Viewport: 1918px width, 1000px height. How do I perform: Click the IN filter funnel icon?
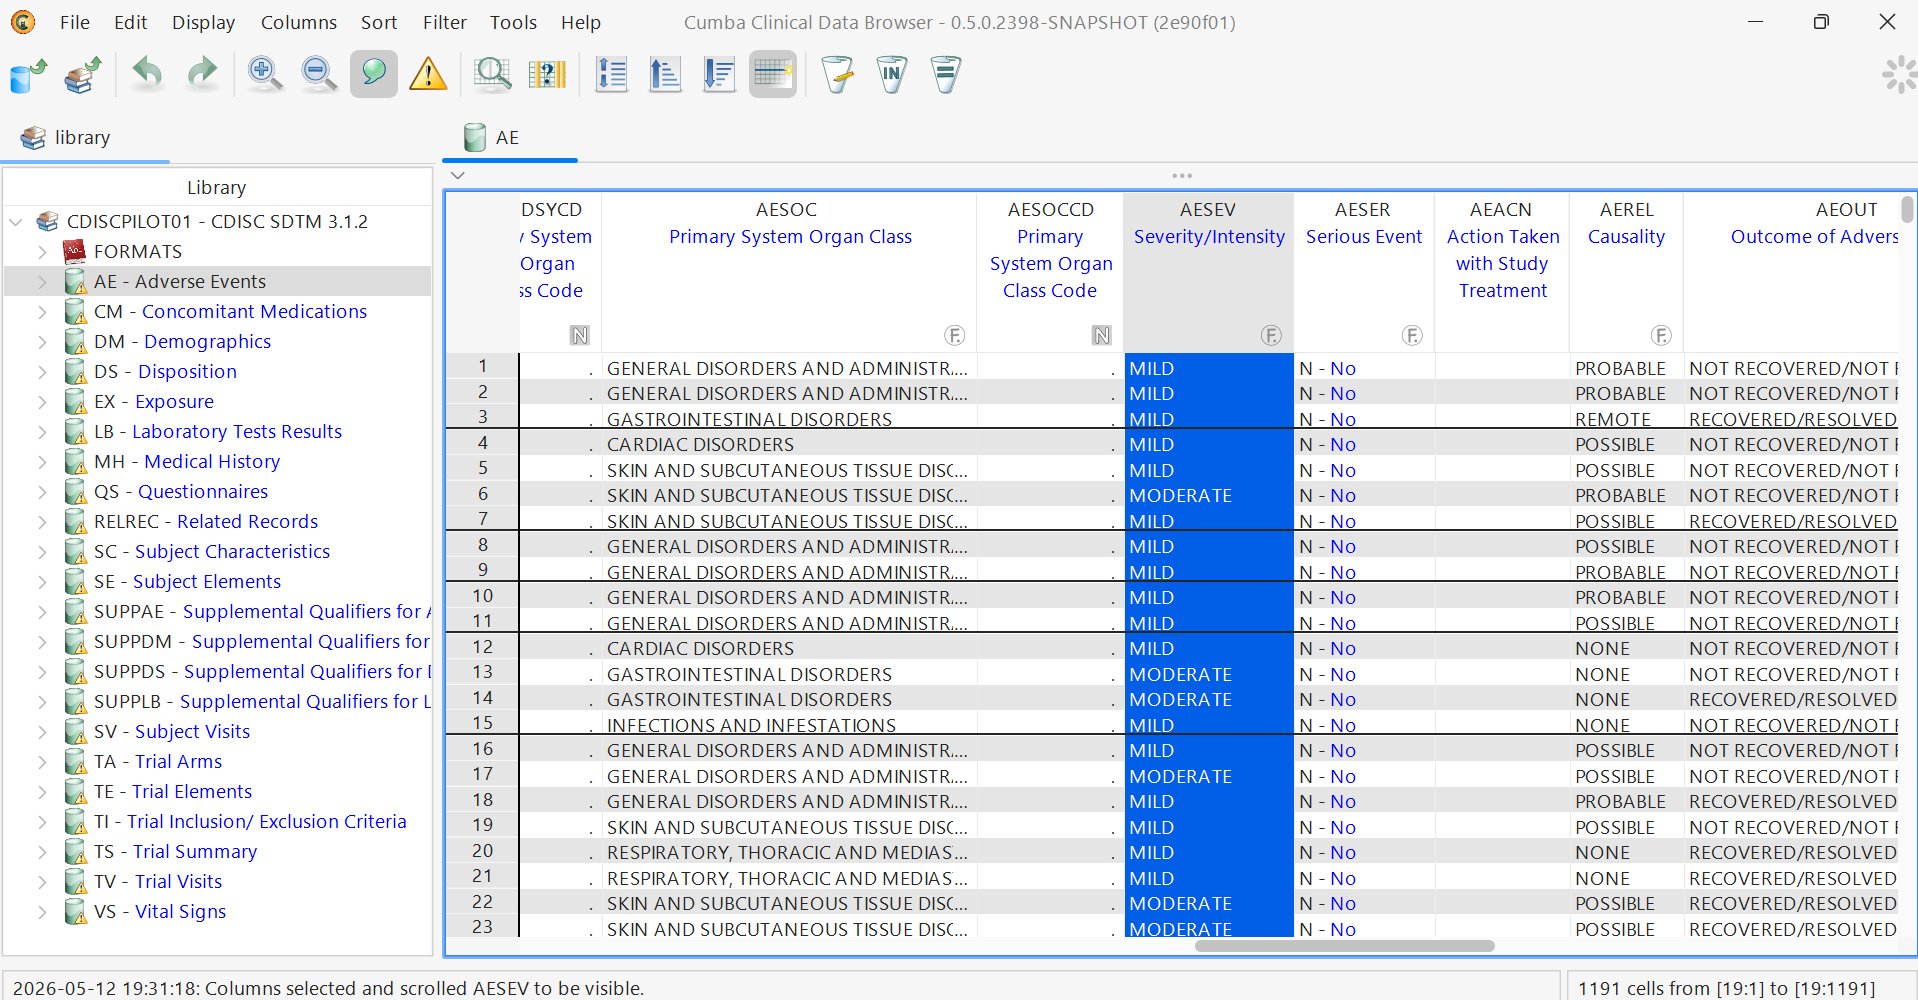tap(891, 74)
